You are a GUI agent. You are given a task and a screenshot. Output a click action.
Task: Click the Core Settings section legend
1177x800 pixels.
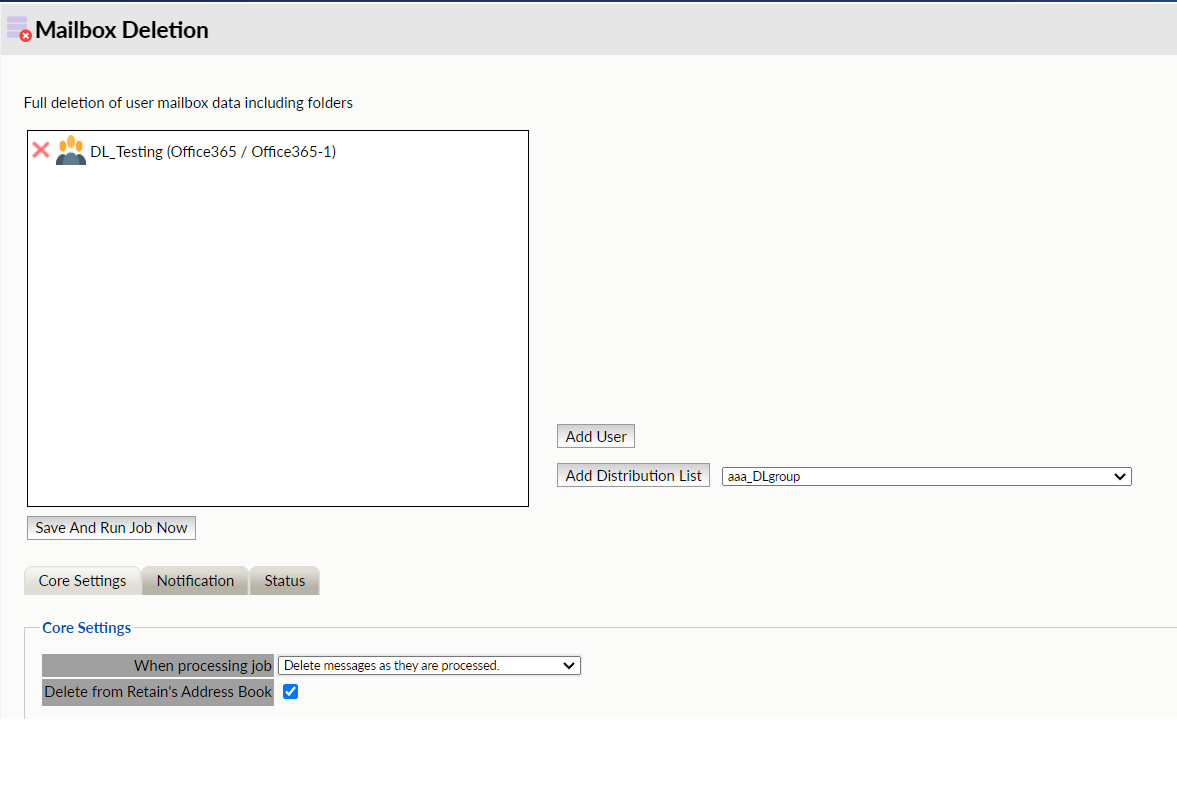[86, 627]
